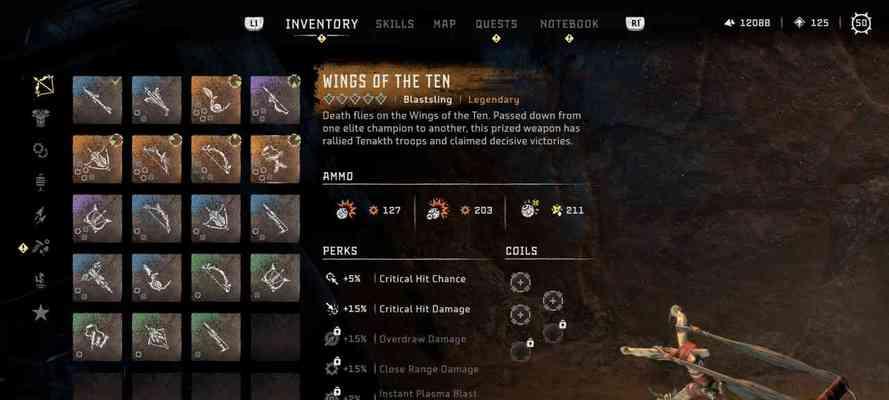Screen dimensions: 889x400
Task: Click the metal shards counter 12088
Action: [x=748, y=23]
